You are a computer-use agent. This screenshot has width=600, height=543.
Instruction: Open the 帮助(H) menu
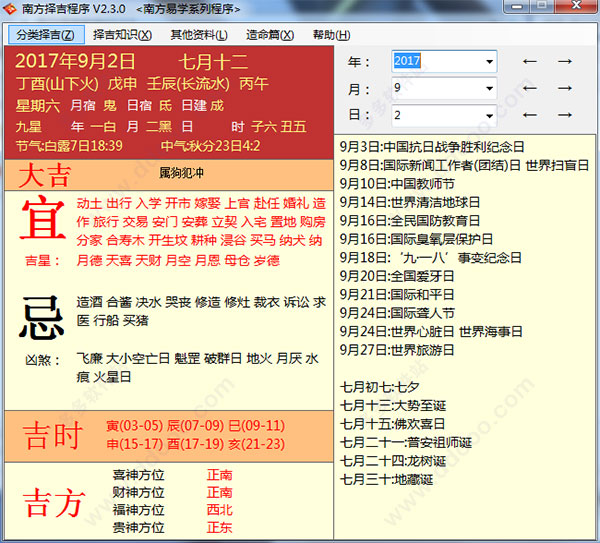(331, 35)
